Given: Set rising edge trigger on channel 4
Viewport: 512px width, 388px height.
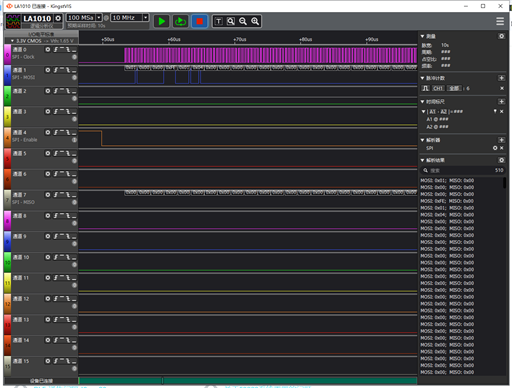Looking at the screenshot, I should (x=56, y=132).
